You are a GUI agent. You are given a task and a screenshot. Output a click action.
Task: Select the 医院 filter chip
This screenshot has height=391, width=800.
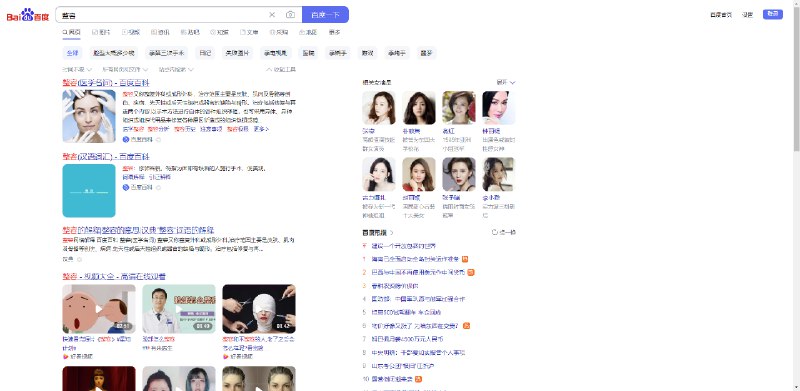point(308,53)
